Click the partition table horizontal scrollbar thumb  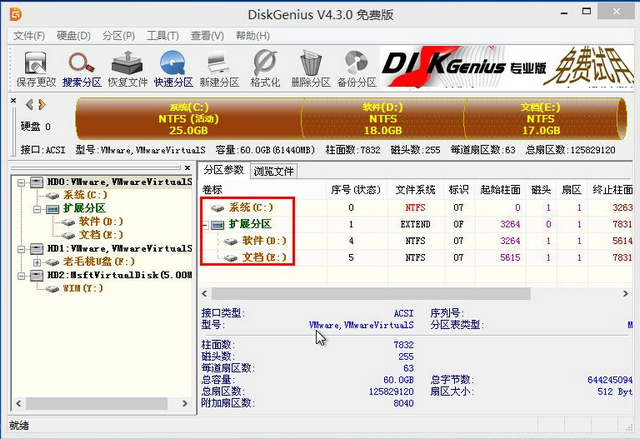click(371, 294)
